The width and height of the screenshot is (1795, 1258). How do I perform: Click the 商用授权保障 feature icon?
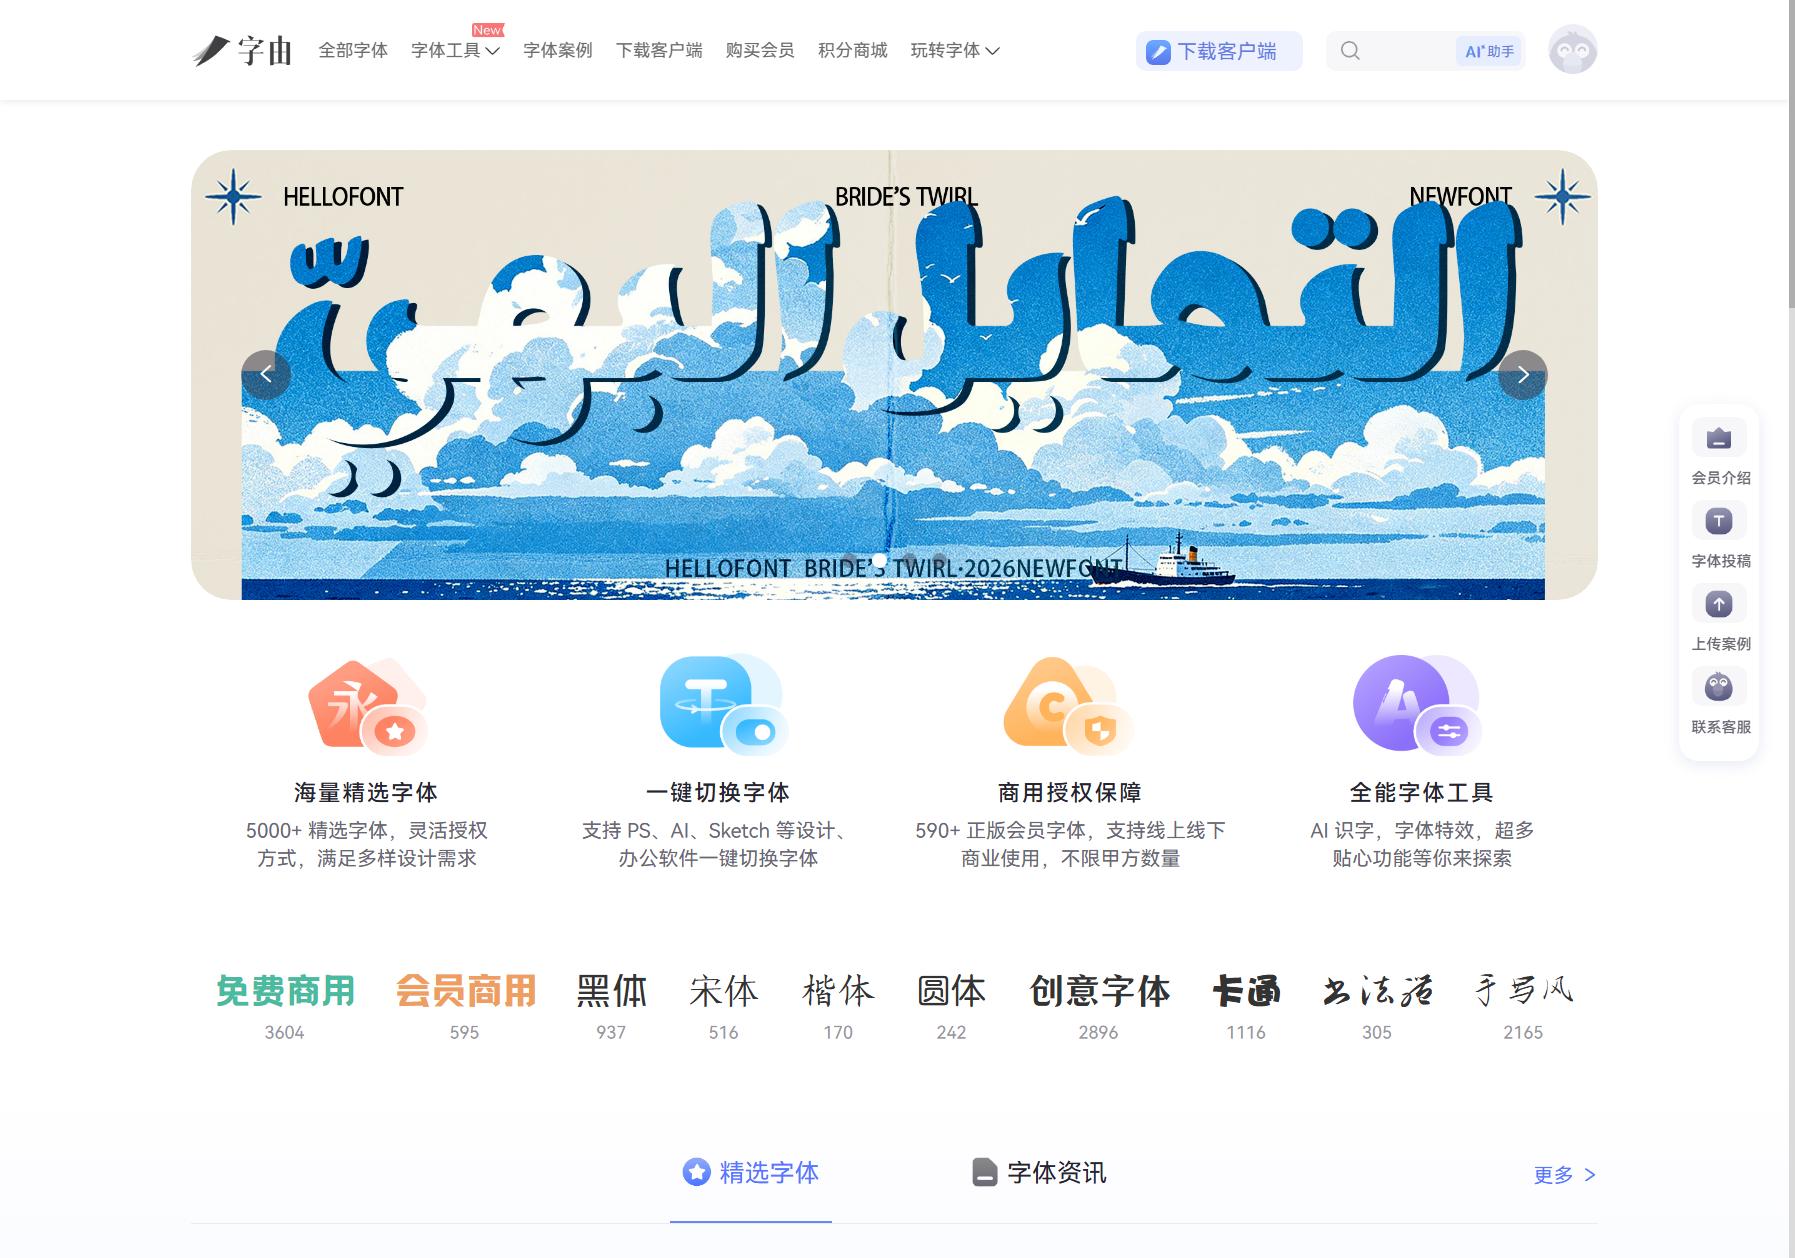[1069, 705]
